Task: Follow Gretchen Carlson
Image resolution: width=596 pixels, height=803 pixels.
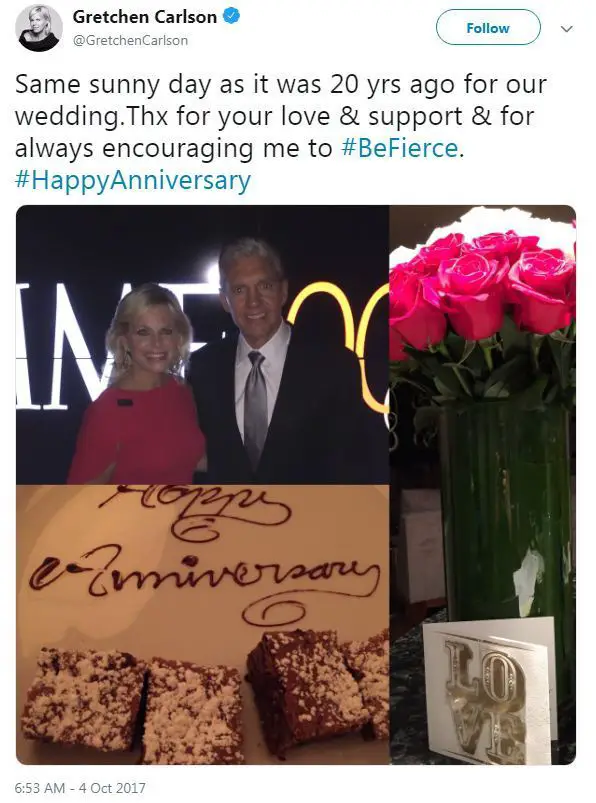Action: pos(488,28)
